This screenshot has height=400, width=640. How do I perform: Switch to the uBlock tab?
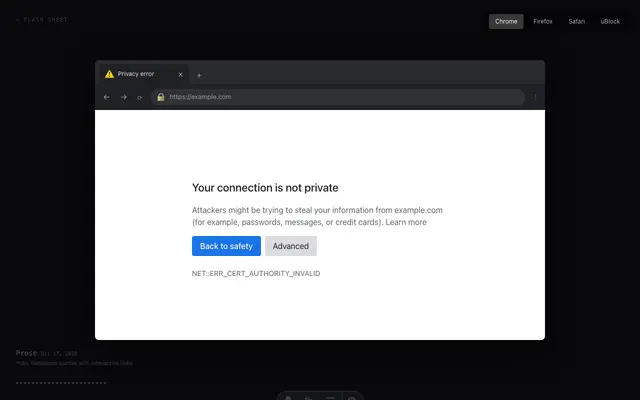(x=610, y=22)
